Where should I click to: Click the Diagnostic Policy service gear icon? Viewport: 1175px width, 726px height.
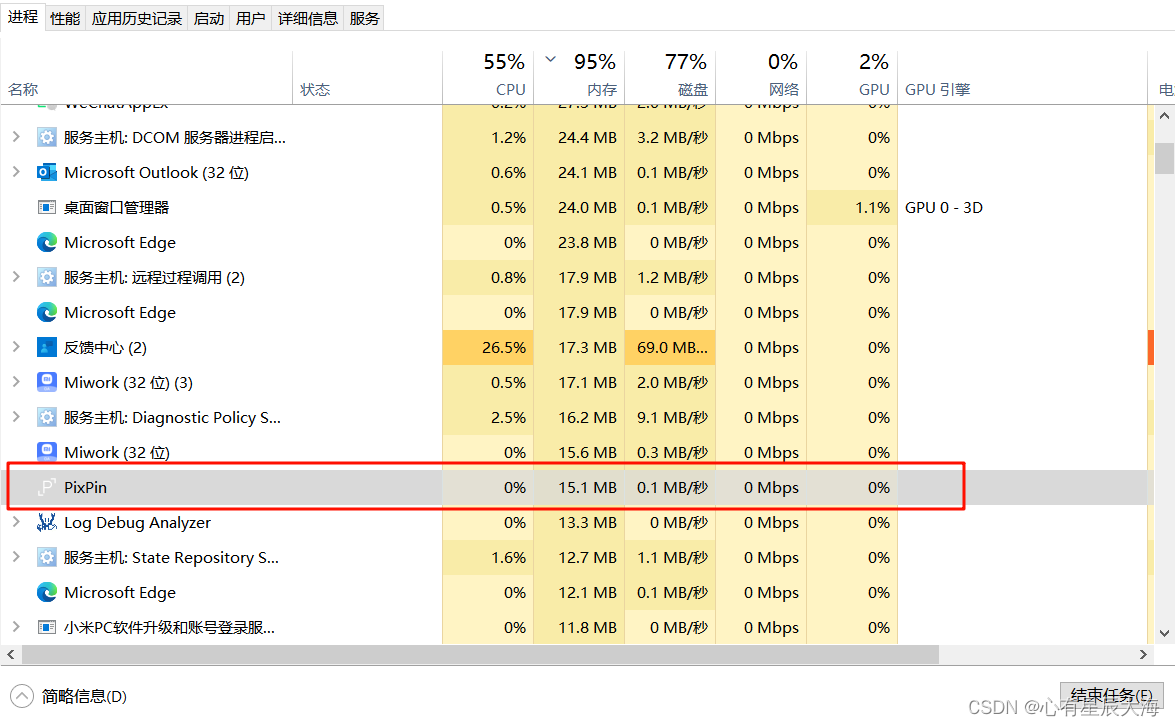point(46,417)
